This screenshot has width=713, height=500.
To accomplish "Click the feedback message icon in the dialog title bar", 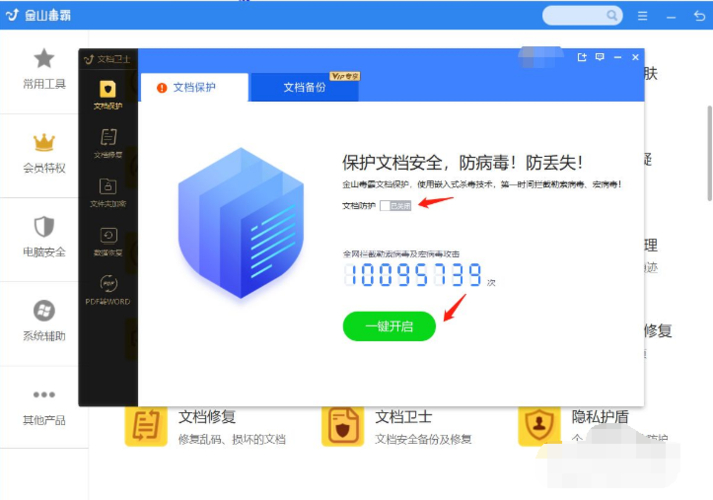I will click(600, 57).
